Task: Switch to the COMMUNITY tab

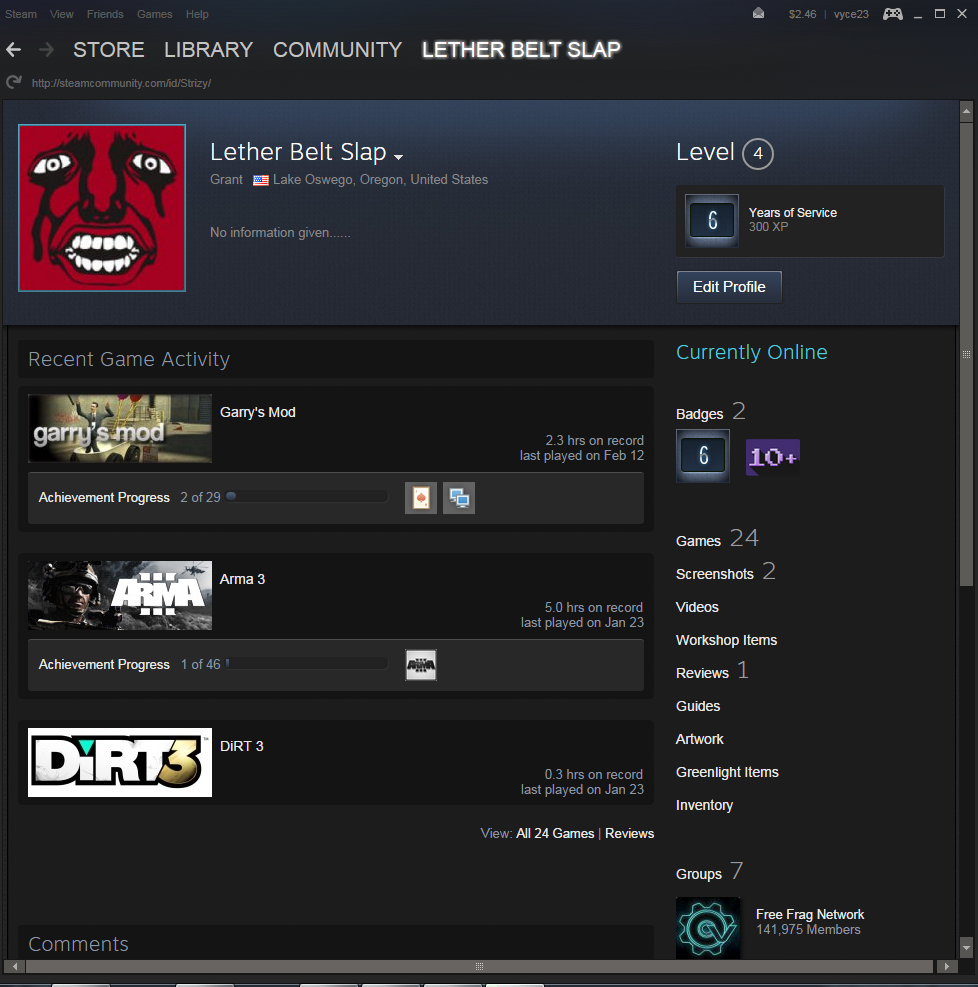Action: [x=337, y=50]
